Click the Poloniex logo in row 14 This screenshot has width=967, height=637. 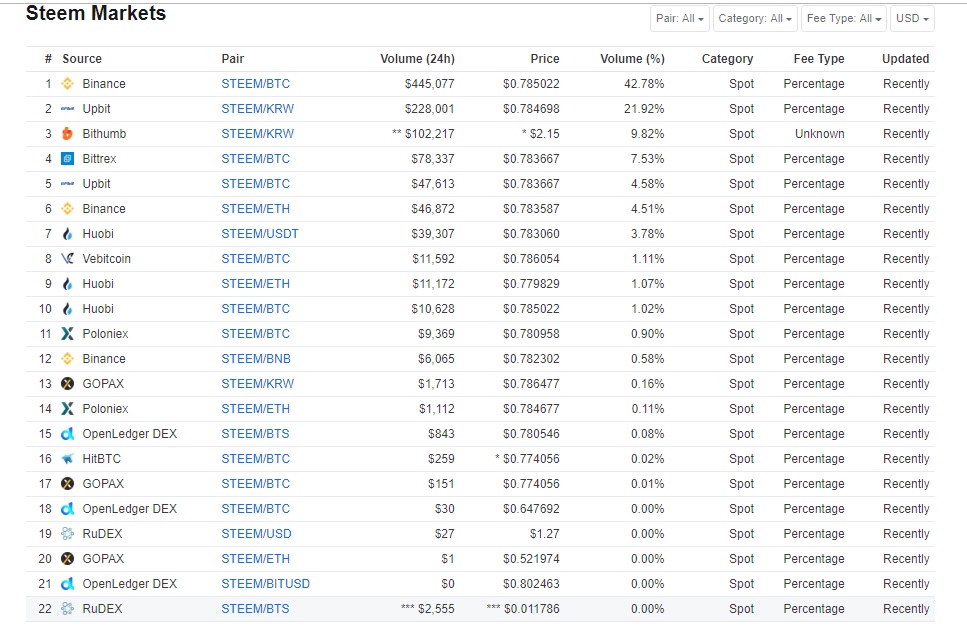click(68, 408)
